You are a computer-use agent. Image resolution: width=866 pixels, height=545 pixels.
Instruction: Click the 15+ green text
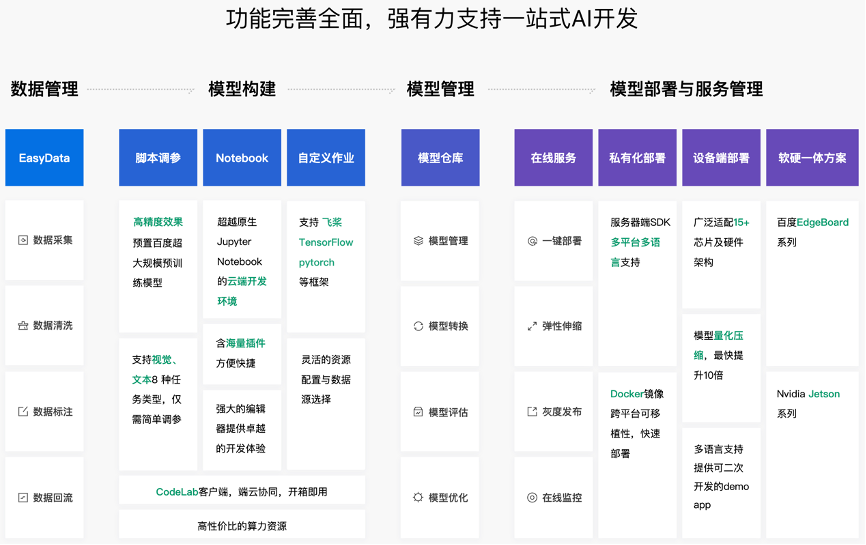(x=742, y=222)
